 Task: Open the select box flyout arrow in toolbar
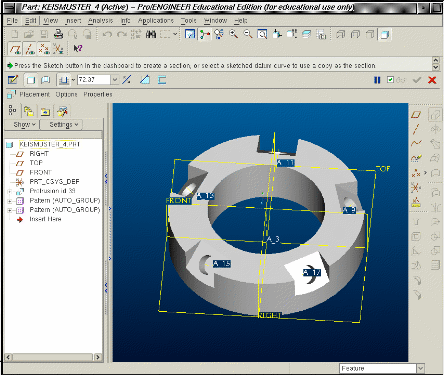[175, 34]
